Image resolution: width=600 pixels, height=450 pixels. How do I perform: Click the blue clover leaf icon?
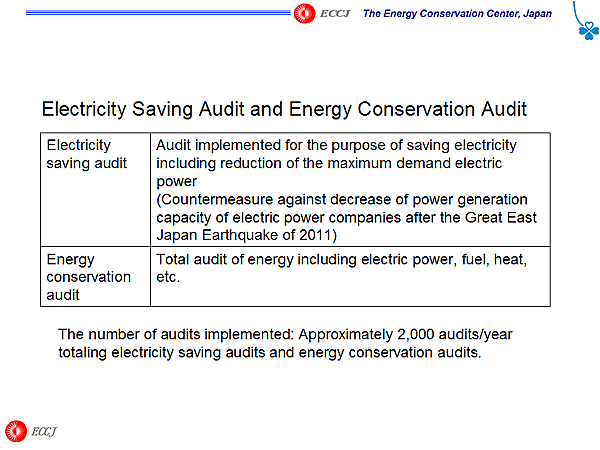click(x=588, y=30)
